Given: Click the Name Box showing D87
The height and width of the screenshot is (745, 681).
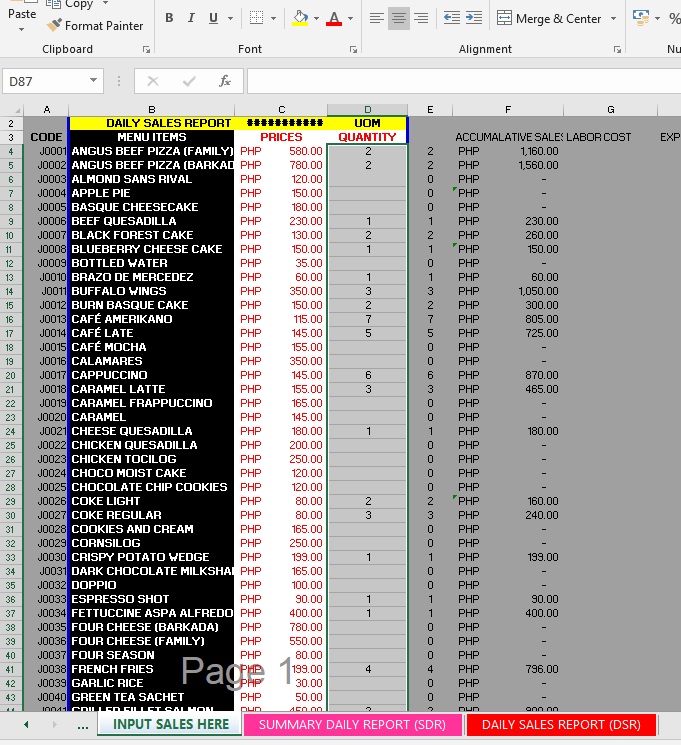Looking at the screenshot, I should click(45, 81).
